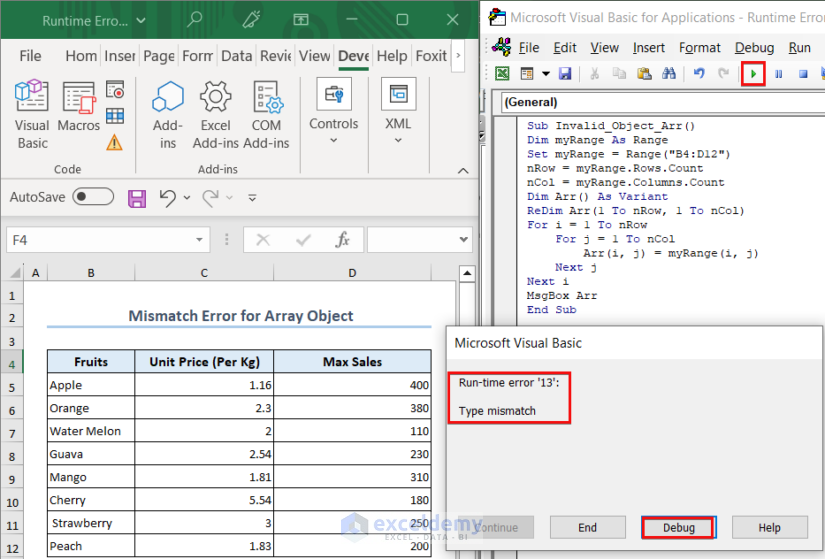Open Insert UserForm dropdown arrow in VBA

[x=546, y=74]
